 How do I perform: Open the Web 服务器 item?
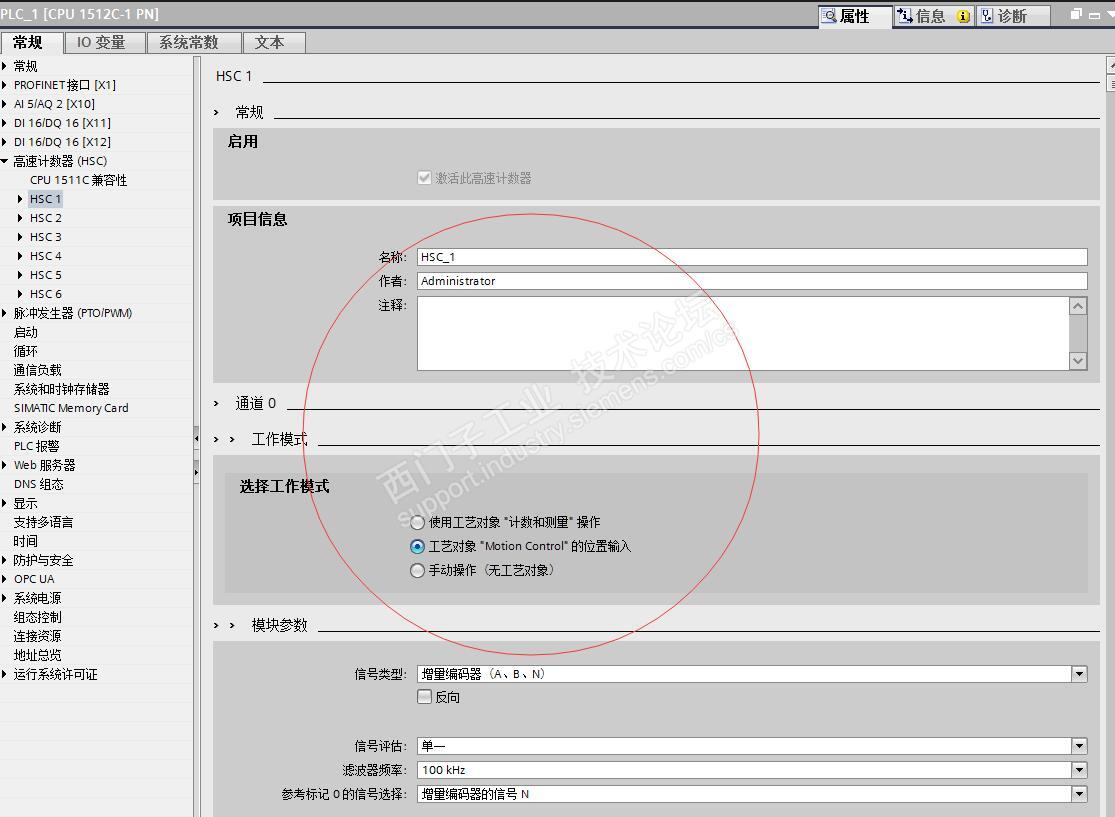(x=44, y=465)
